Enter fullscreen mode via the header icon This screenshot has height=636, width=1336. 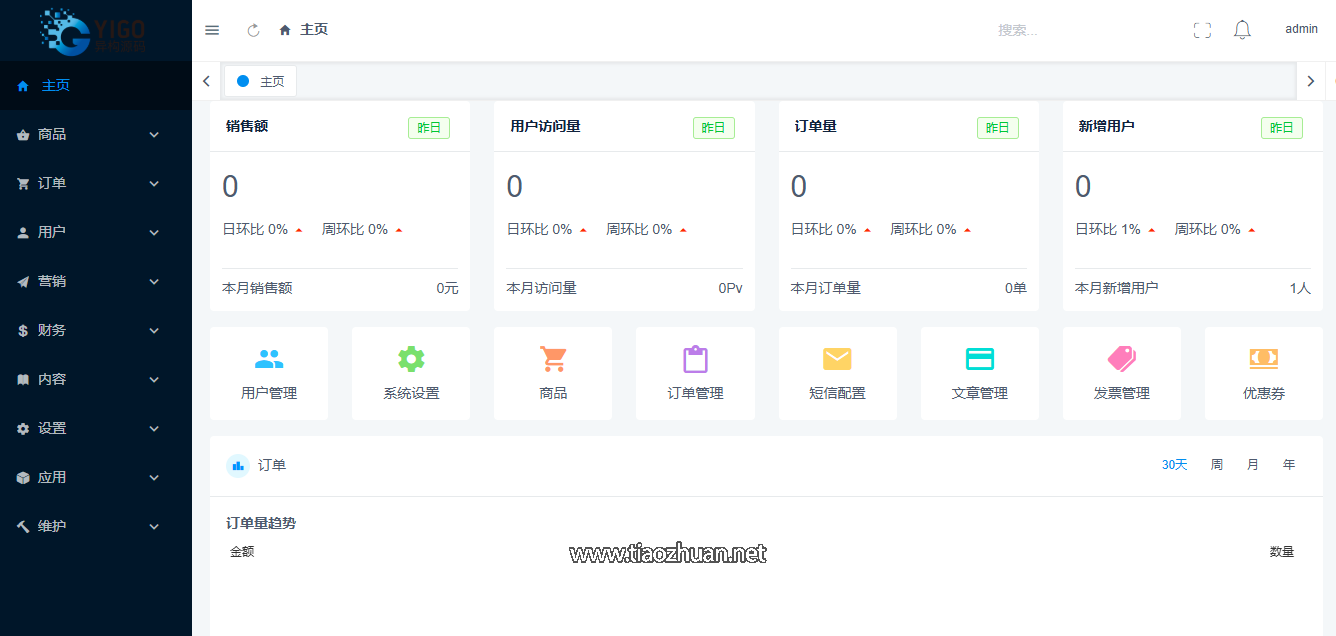(1202, 30)
